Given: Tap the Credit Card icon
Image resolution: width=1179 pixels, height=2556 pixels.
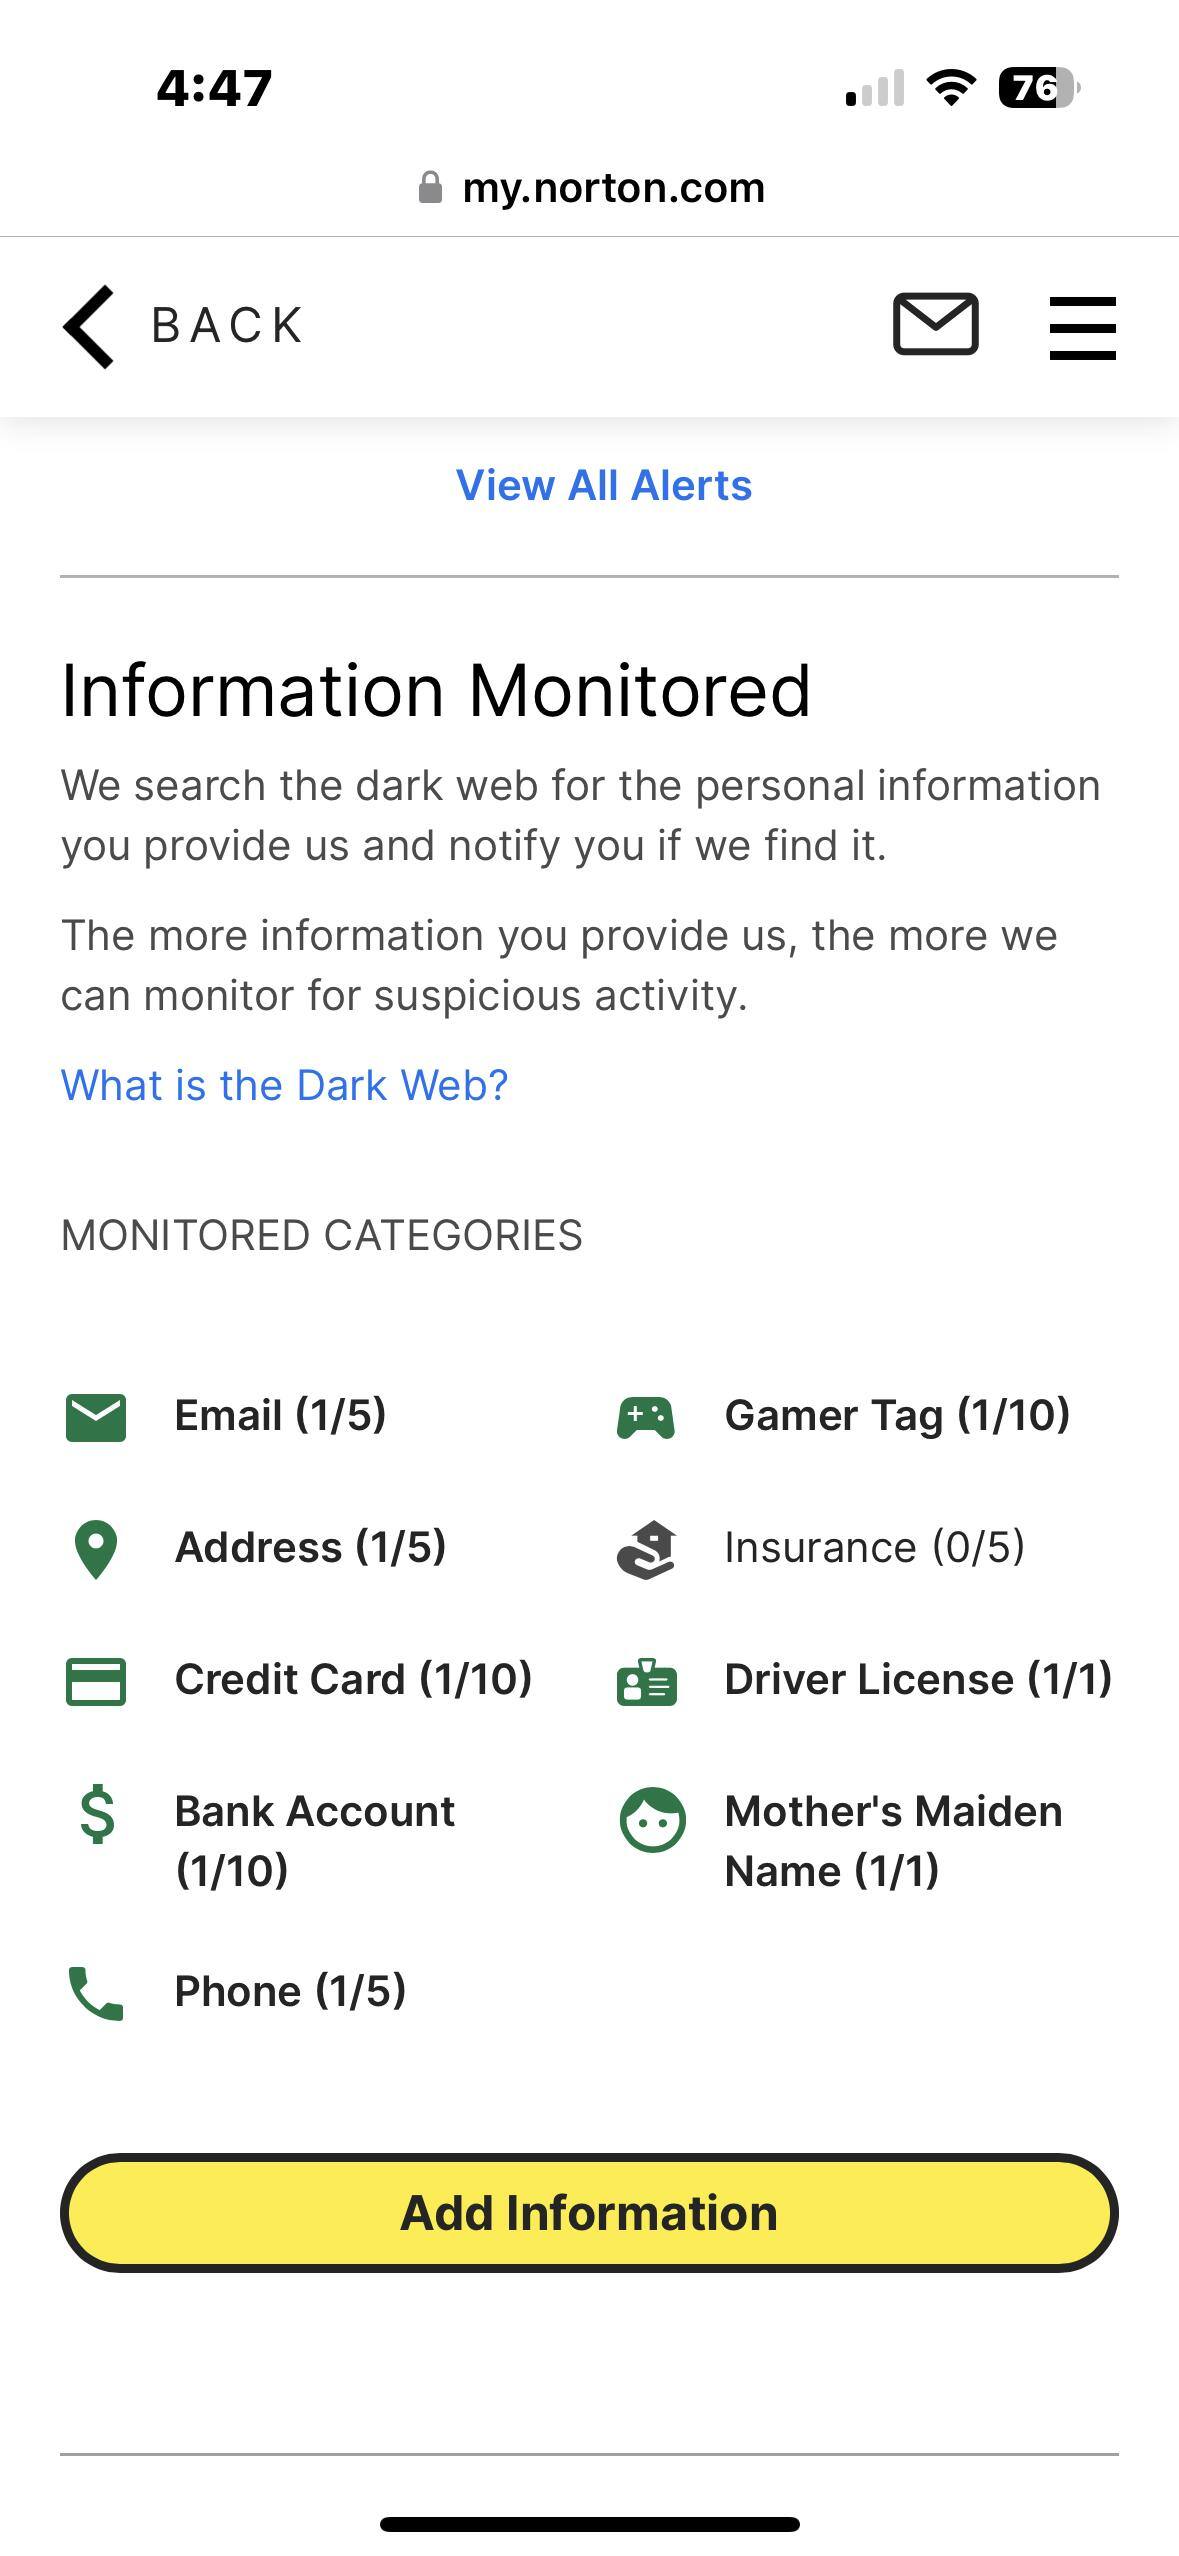Looking at the screenshot, I should pyautogui.click(x=96, y=1681).
